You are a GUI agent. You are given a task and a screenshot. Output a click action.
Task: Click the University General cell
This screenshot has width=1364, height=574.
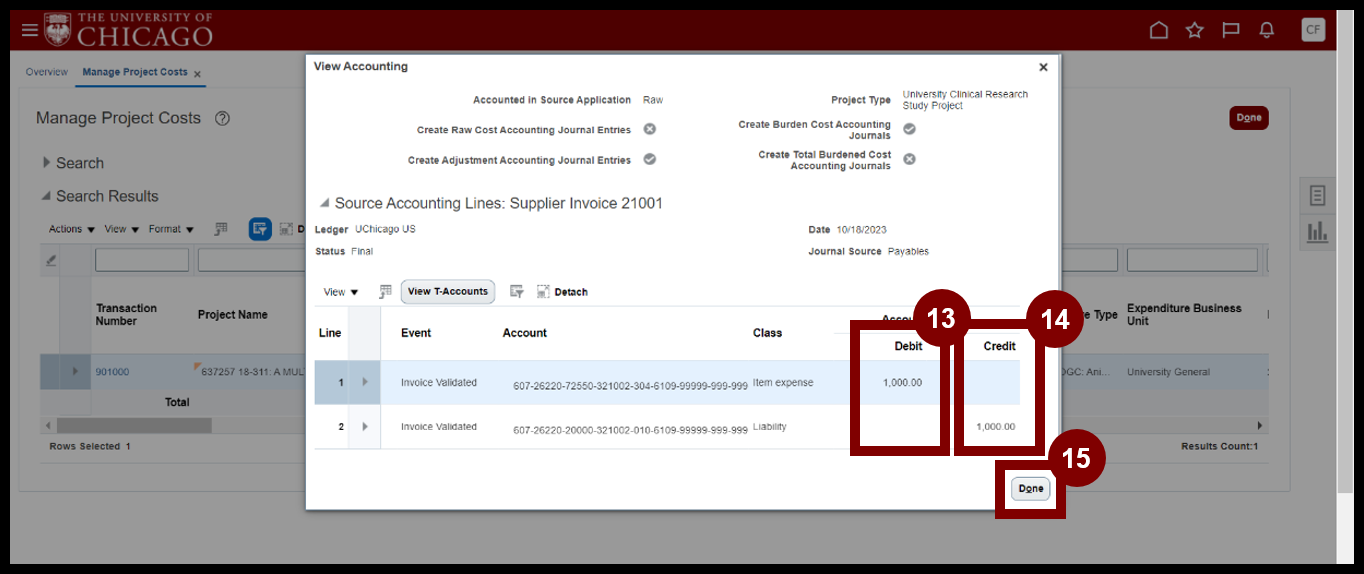[1168, 372]
